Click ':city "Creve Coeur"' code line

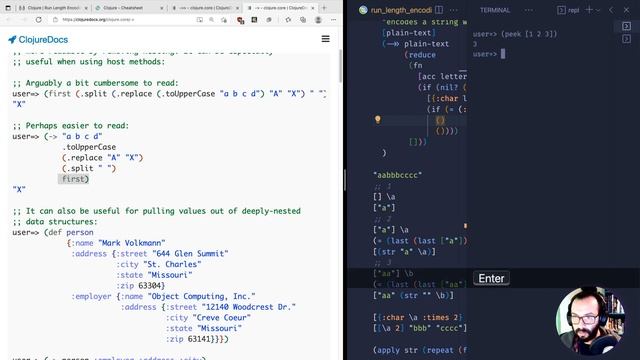pos(208,318)
